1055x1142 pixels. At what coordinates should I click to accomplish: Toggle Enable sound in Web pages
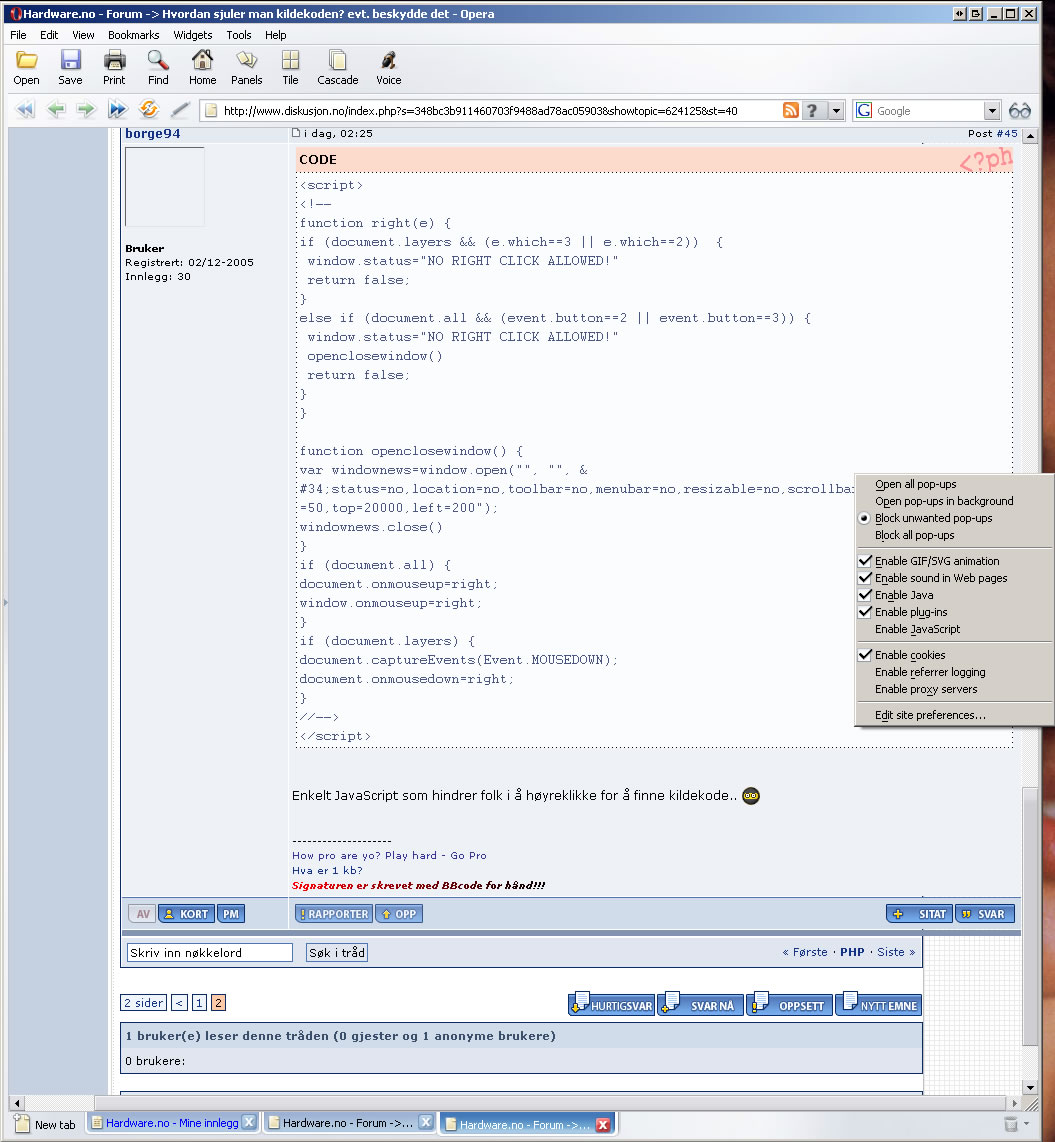pyautogui.click(x=941, y=578)
